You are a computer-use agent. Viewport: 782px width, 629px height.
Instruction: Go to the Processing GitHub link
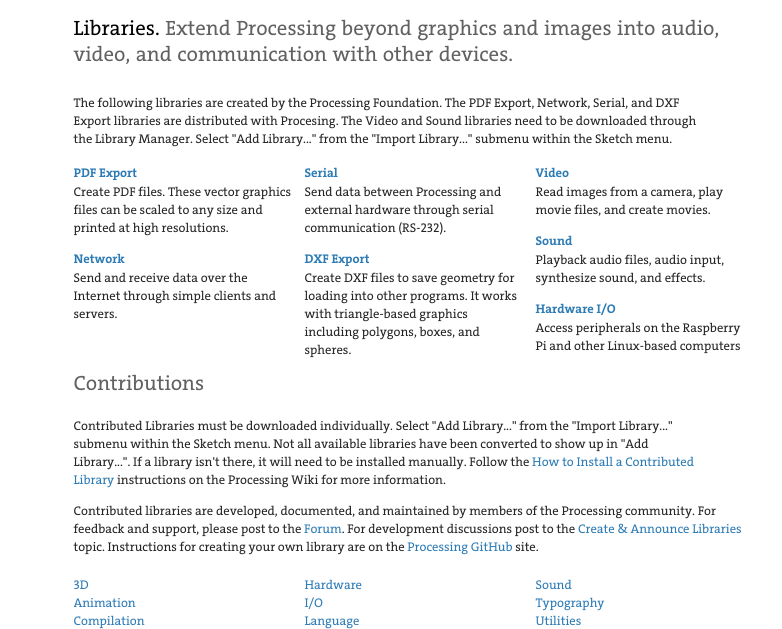[x=459, y=547]
